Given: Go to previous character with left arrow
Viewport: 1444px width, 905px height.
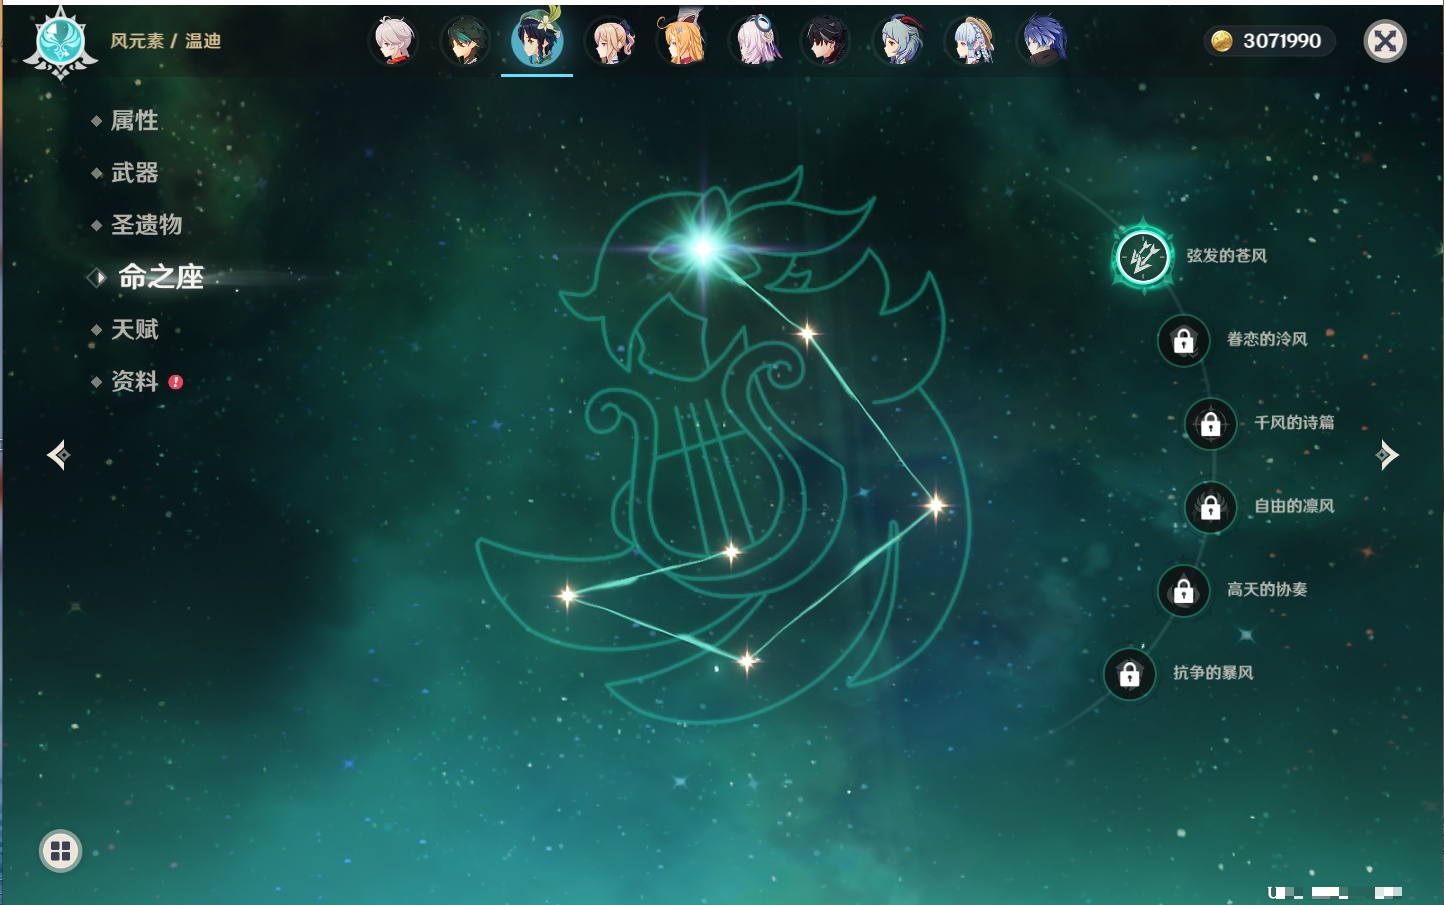Looking at the screenshot, I should (58, 455).
